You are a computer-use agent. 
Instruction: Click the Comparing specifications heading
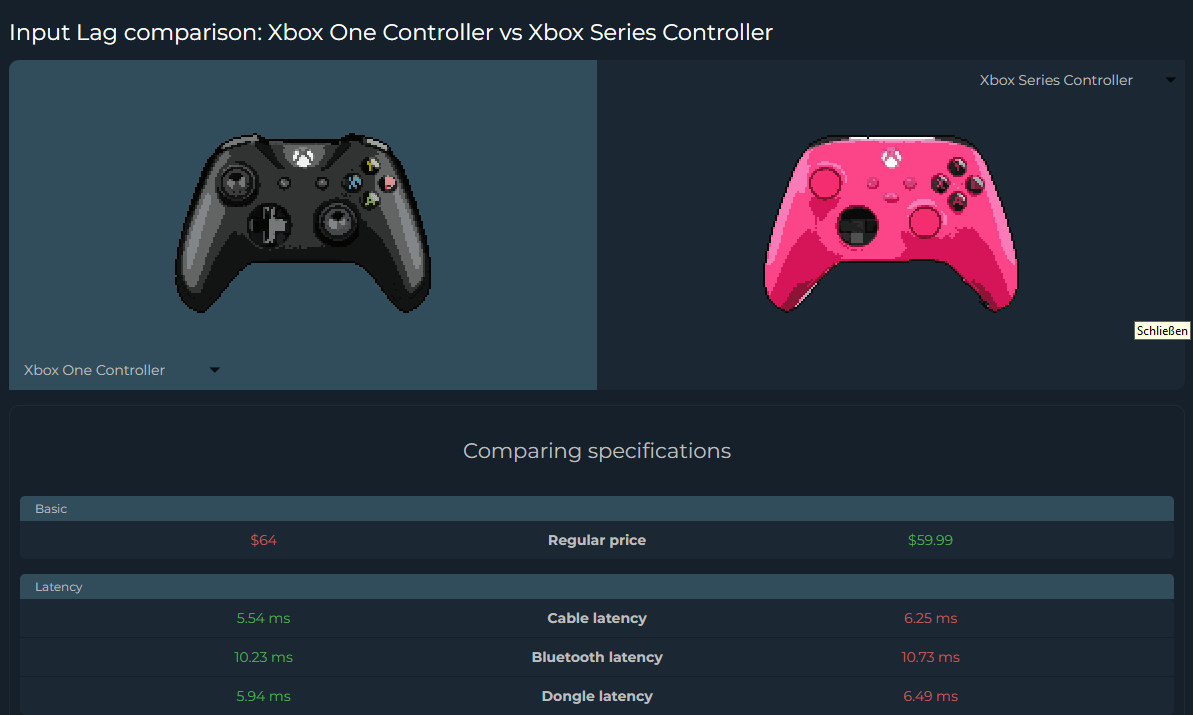click(596, 451)
